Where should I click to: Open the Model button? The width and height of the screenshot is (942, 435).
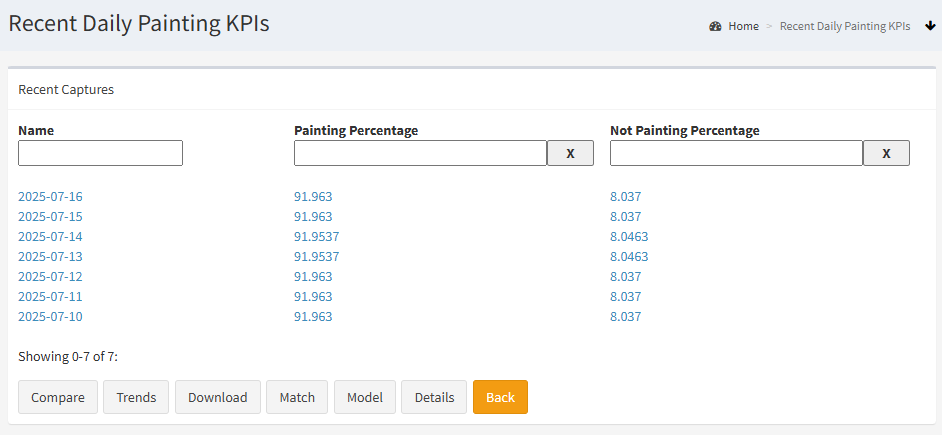click(x=365, y=397)
